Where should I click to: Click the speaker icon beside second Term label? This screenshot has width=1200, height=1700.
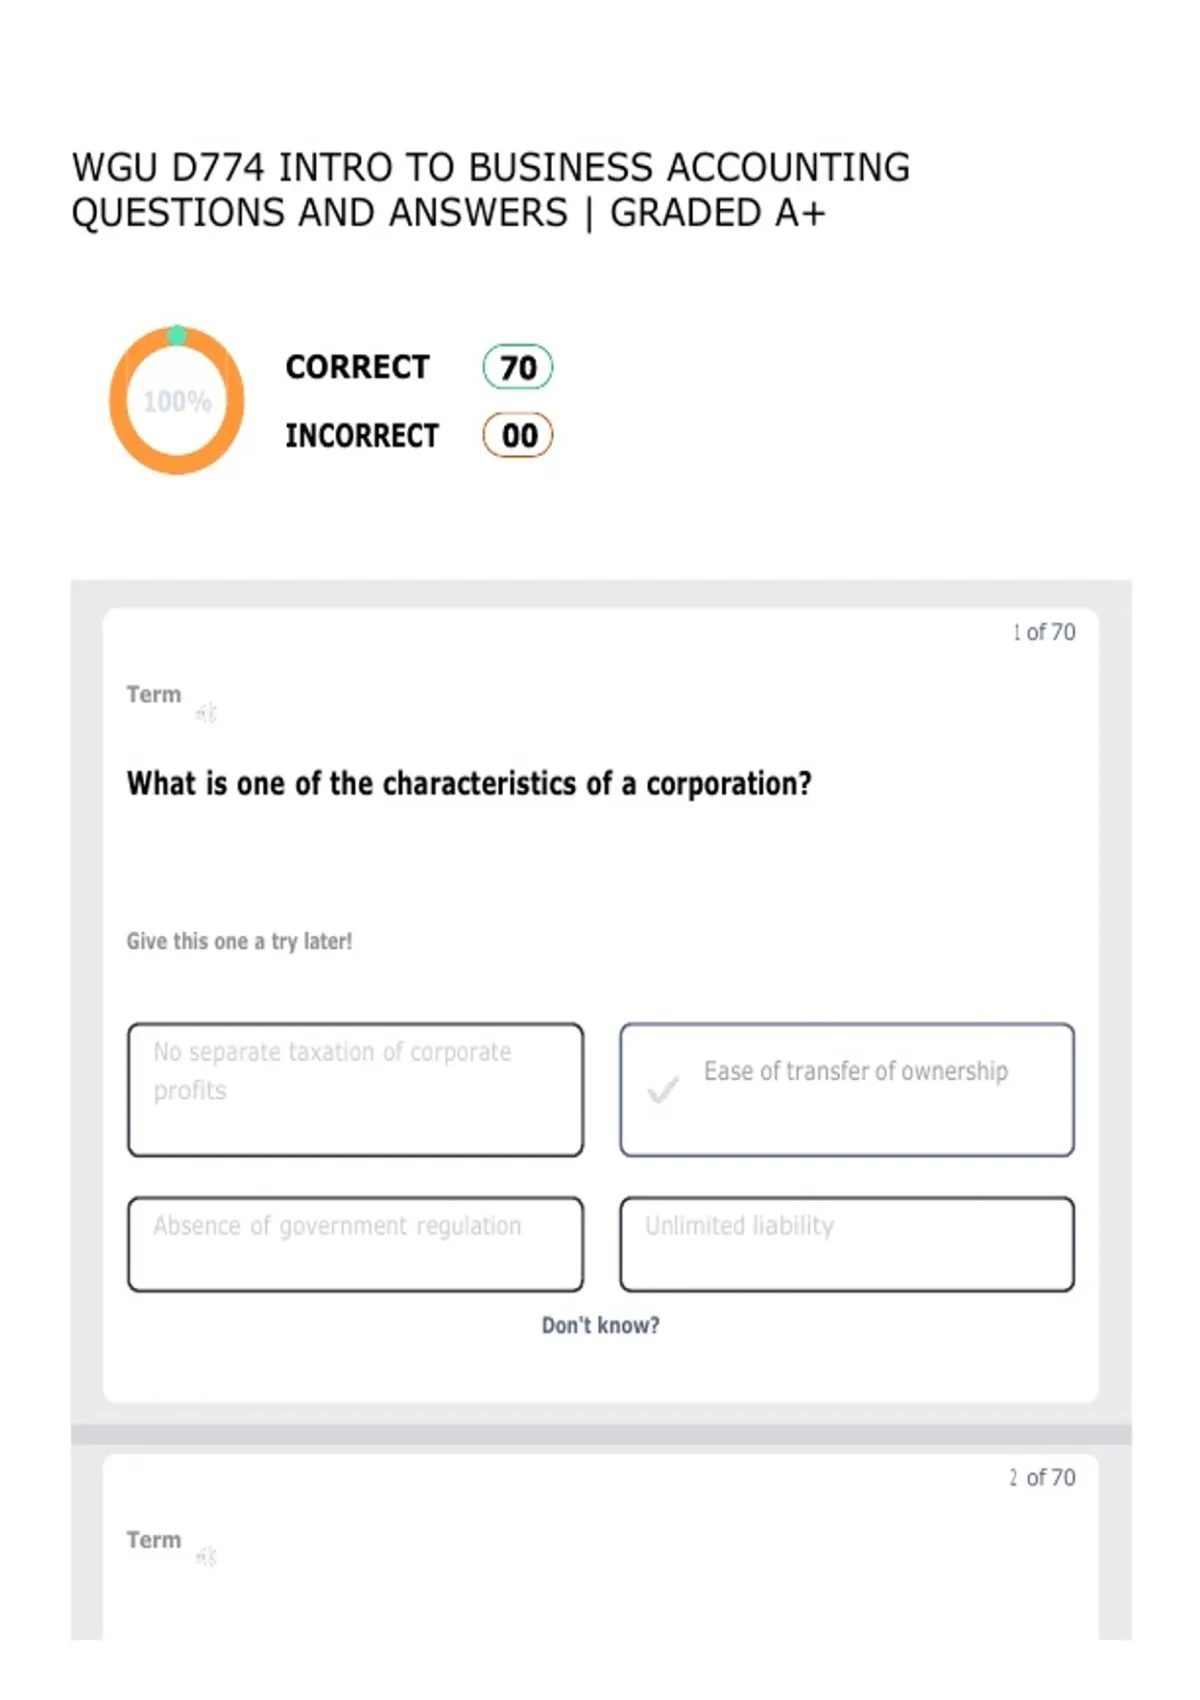pyautogui.click(x=206, y=1556)
